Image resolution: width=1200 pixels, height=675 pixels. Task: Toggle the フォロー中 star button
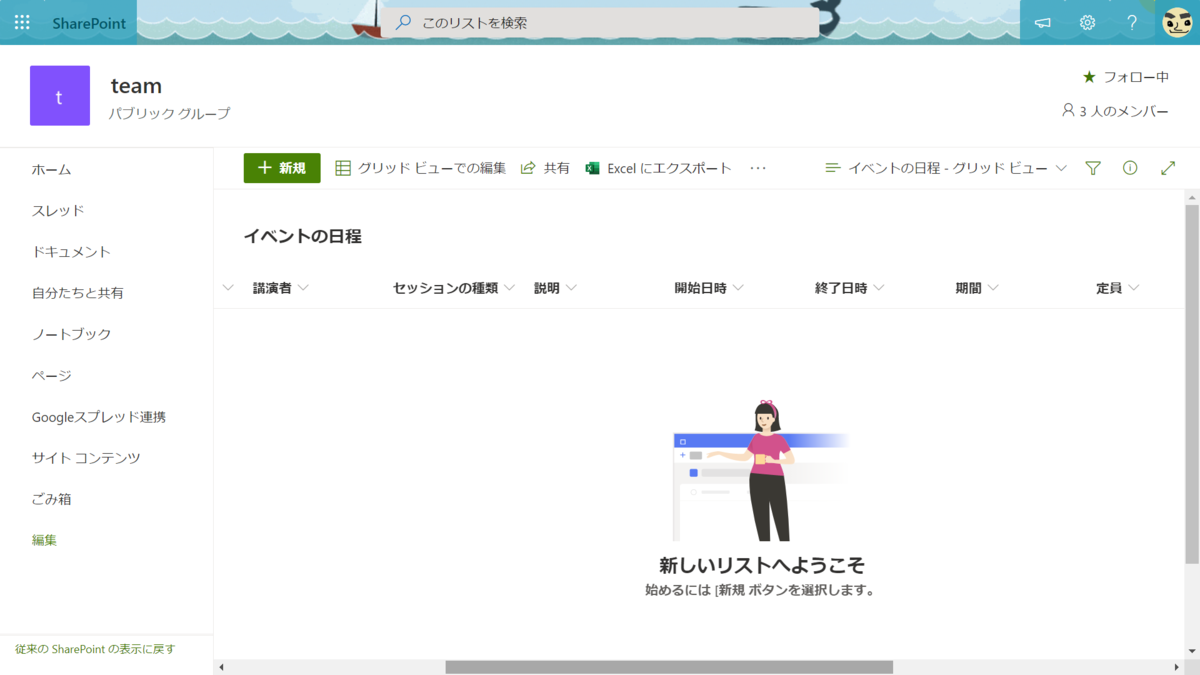pos(1126,77)
